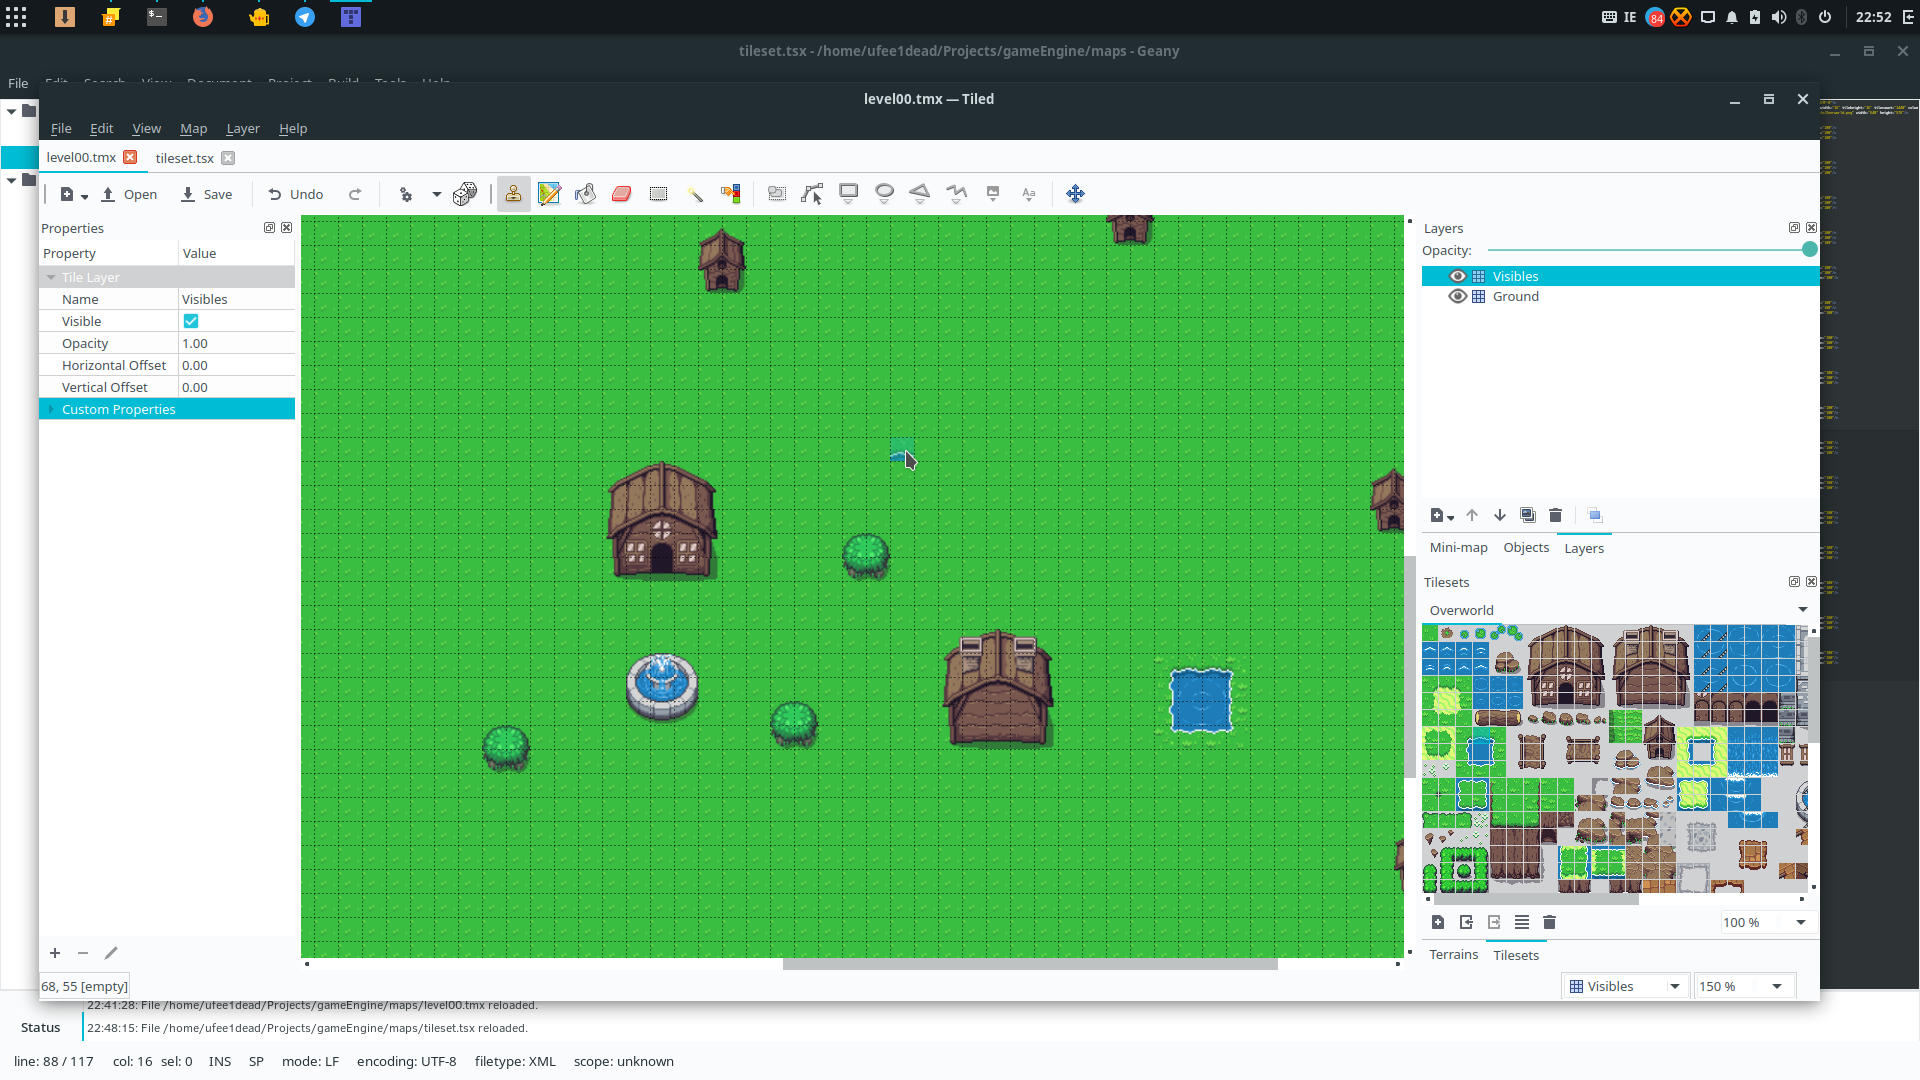Select the Ground layer row
The image size is (1920, 1080).
click(1620, 296)
